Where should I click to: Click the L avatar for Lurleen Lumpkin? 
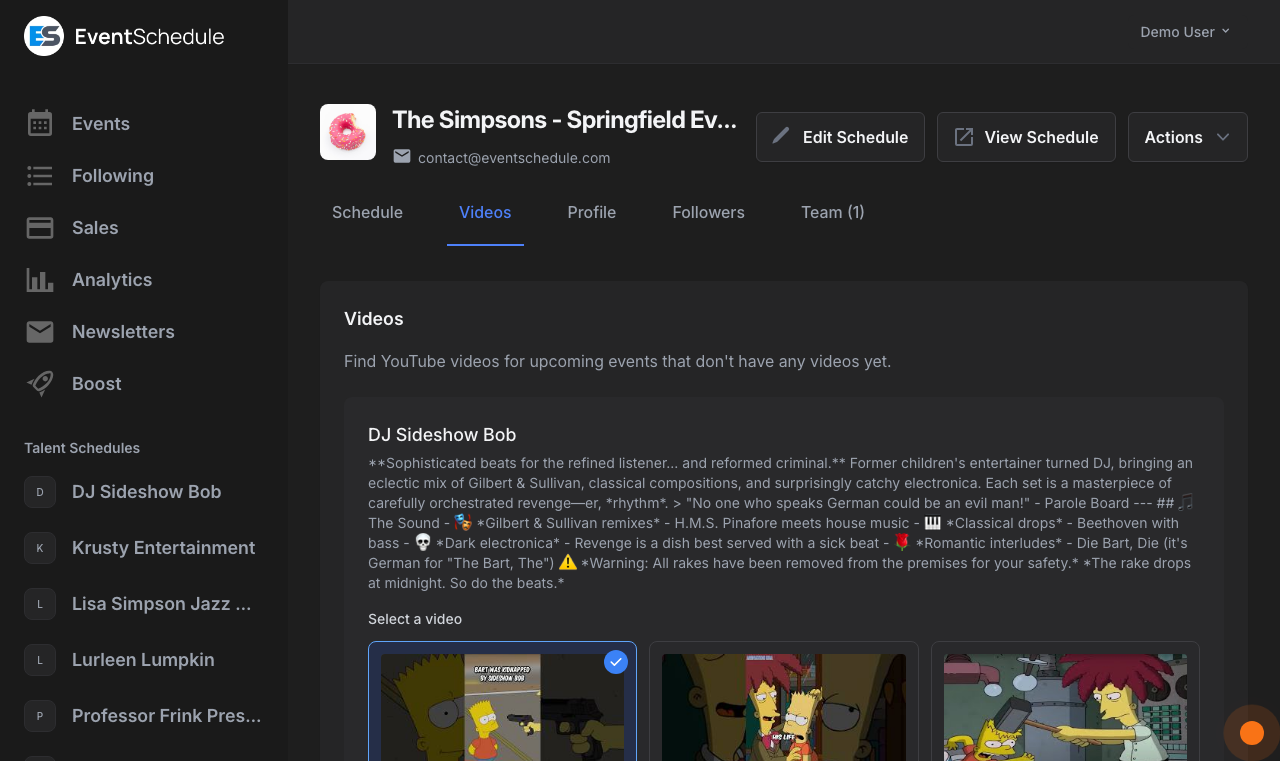point(40,660)
